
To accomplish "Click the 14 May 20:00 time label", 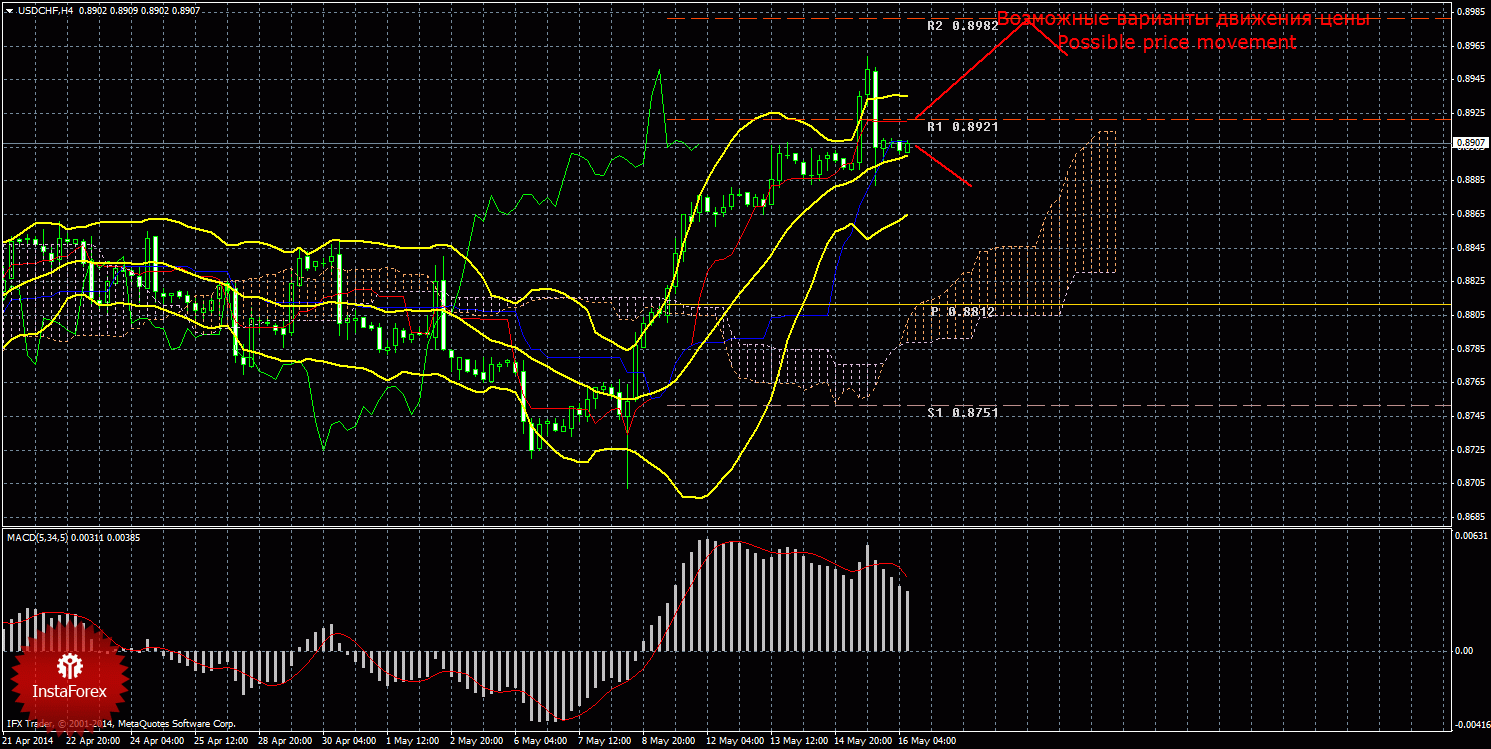I will click(x=862, y=742).
